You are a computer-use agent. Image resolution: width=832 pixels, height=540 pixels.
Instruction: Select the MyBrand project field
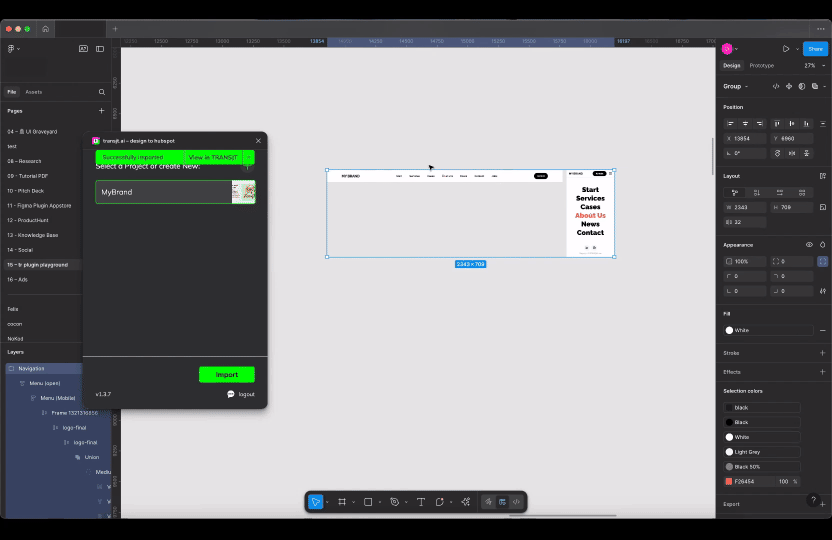(x=163, y=192)
